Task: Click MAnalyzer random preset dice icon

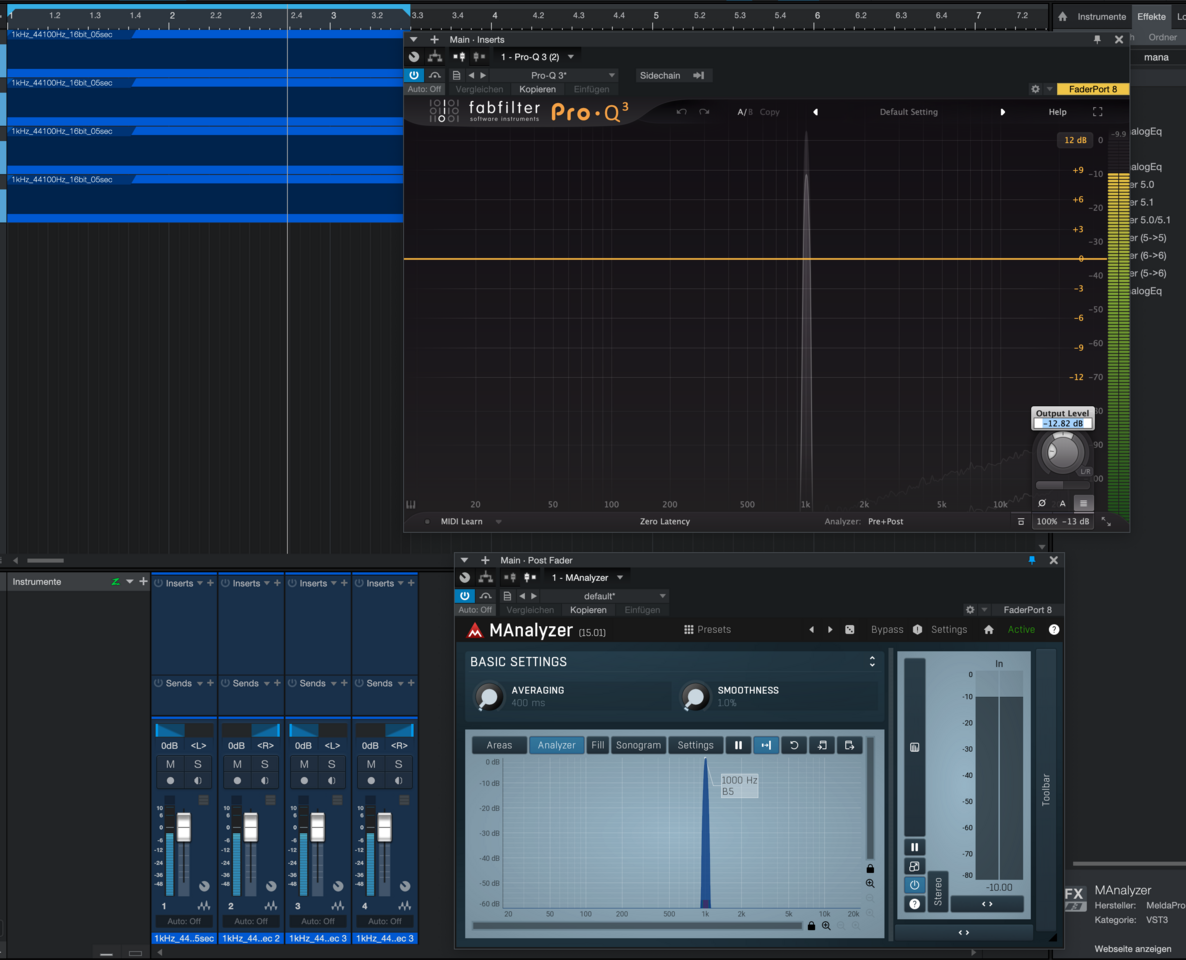Action: tap(849, 629)
